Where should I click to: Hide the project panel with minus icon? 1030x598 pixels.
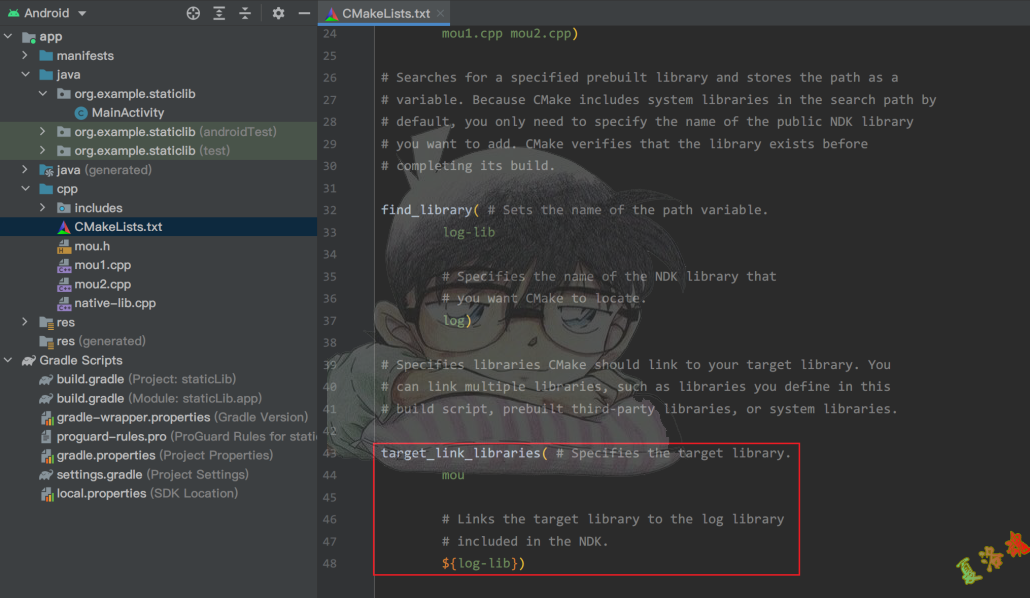[x=304, y=13]
